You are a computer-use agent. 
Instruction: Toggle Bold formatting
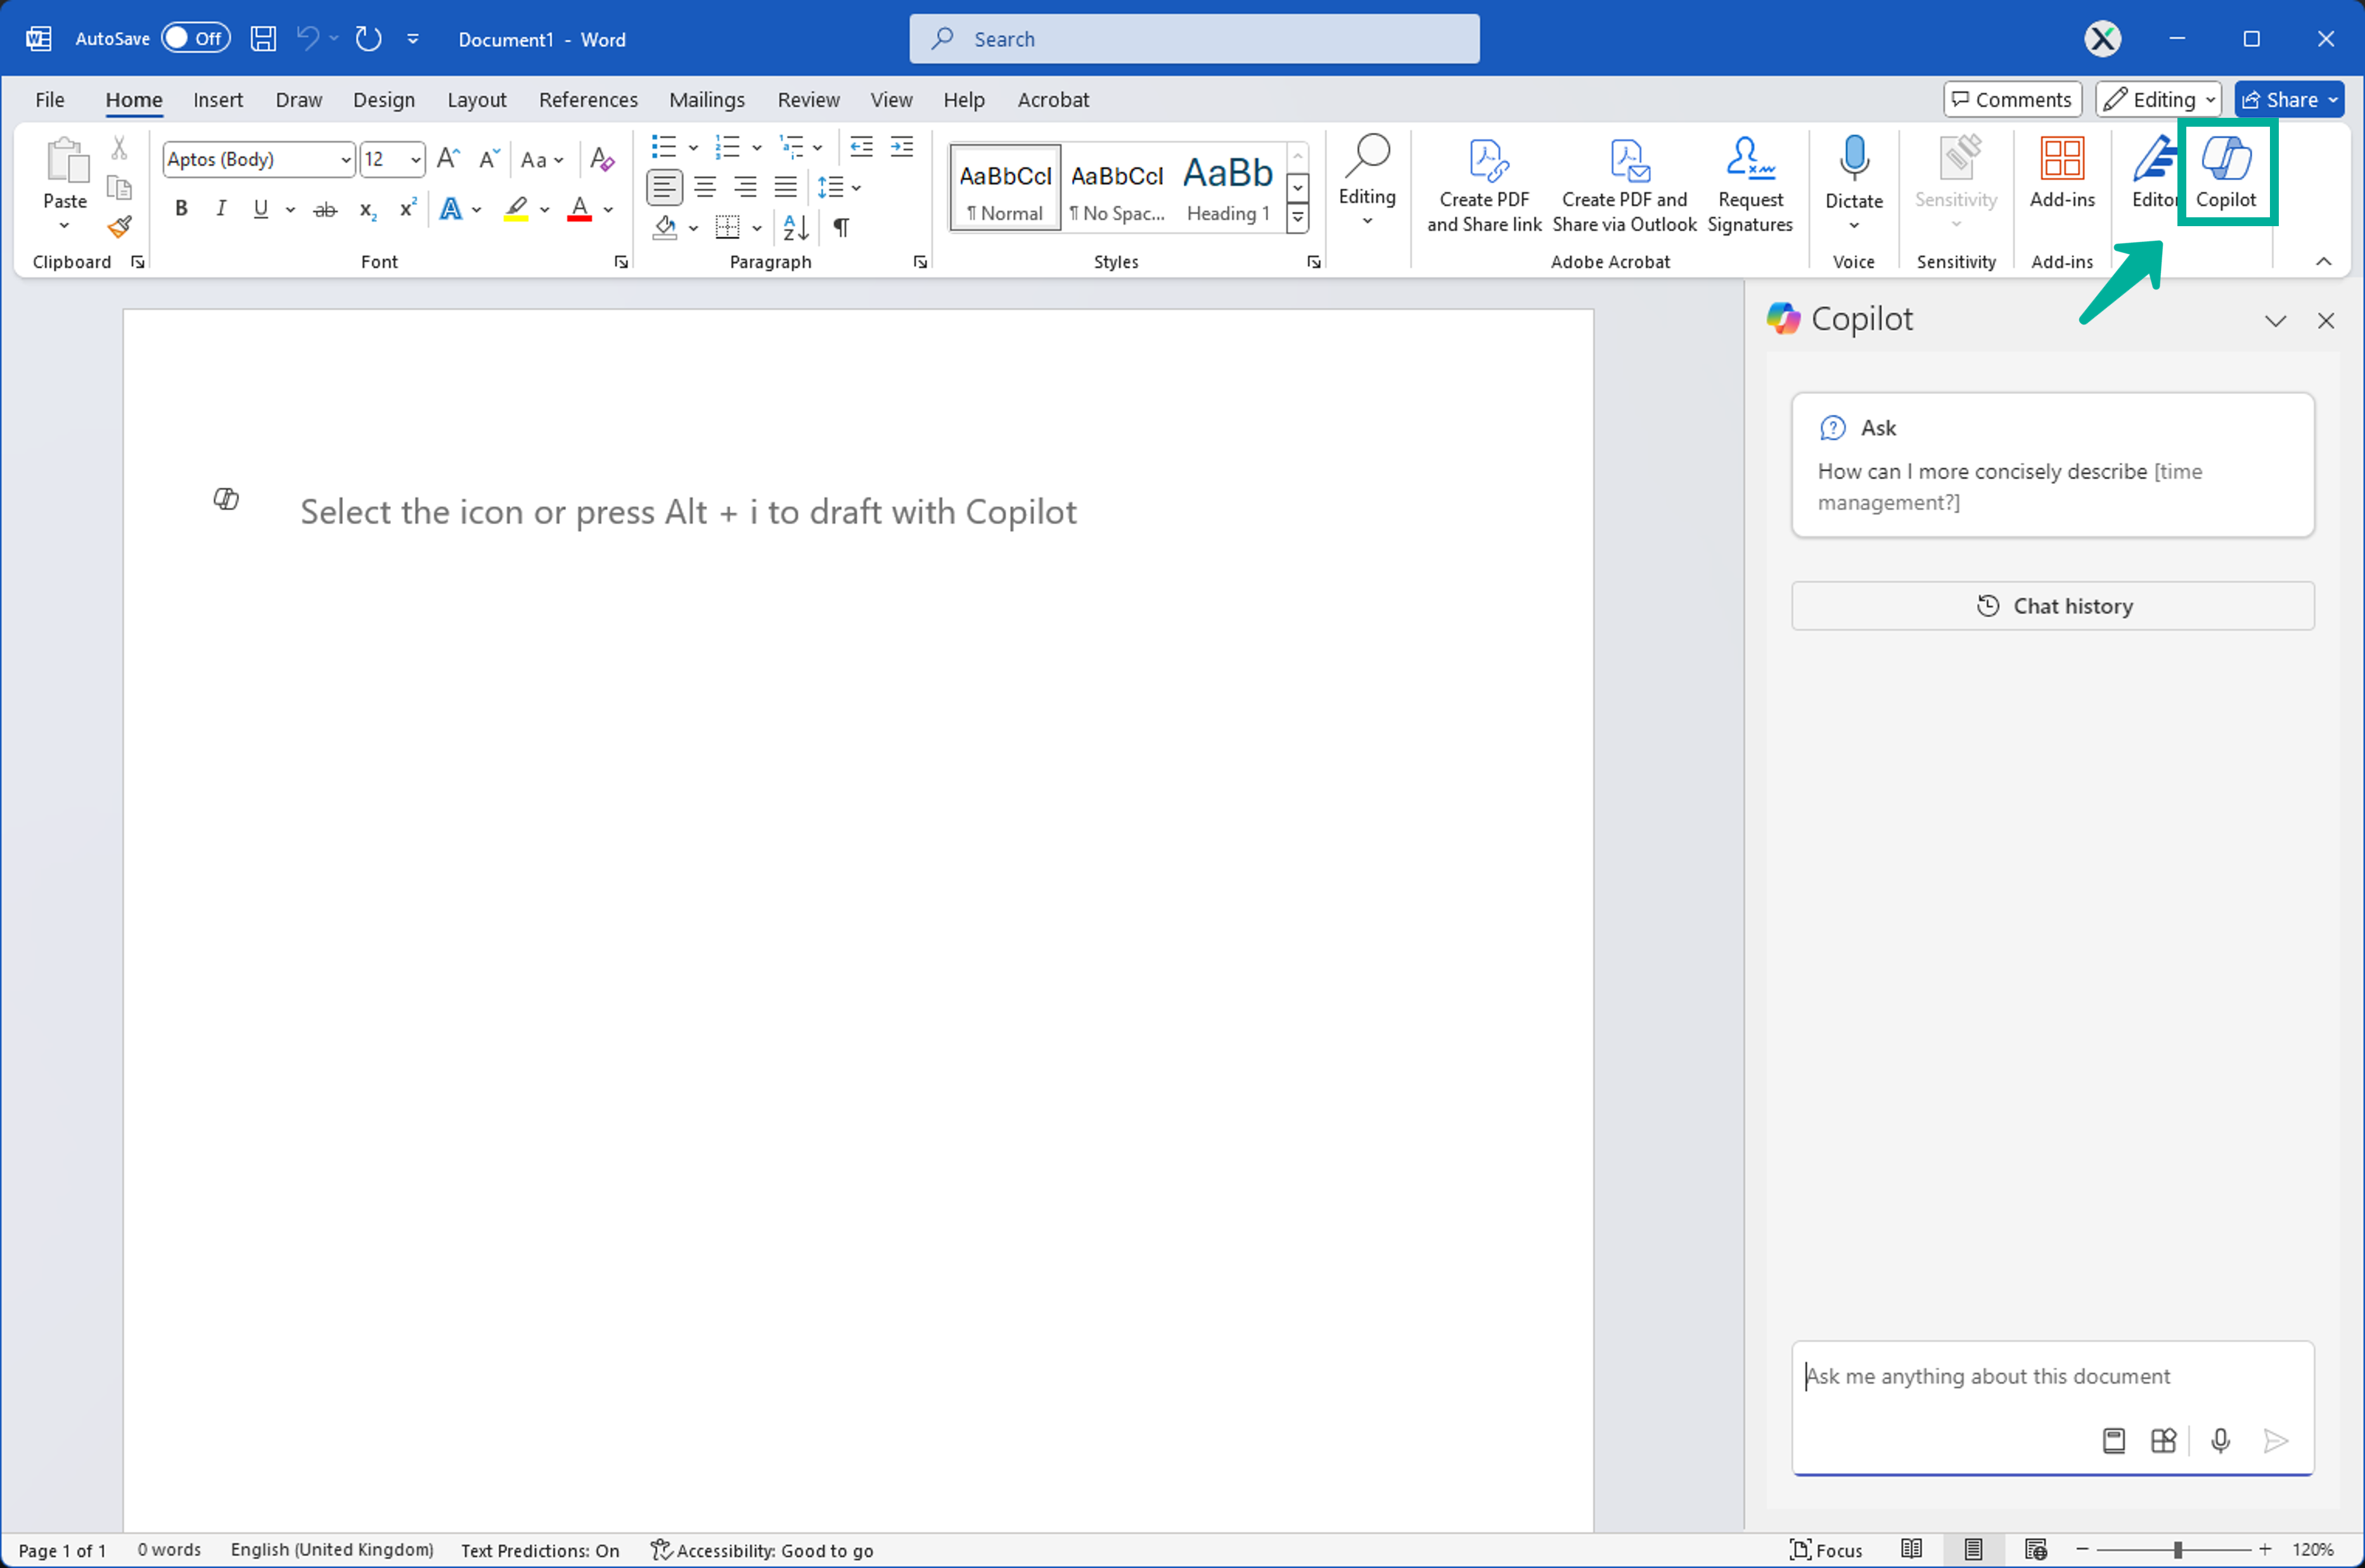click(x=181, y=209)
